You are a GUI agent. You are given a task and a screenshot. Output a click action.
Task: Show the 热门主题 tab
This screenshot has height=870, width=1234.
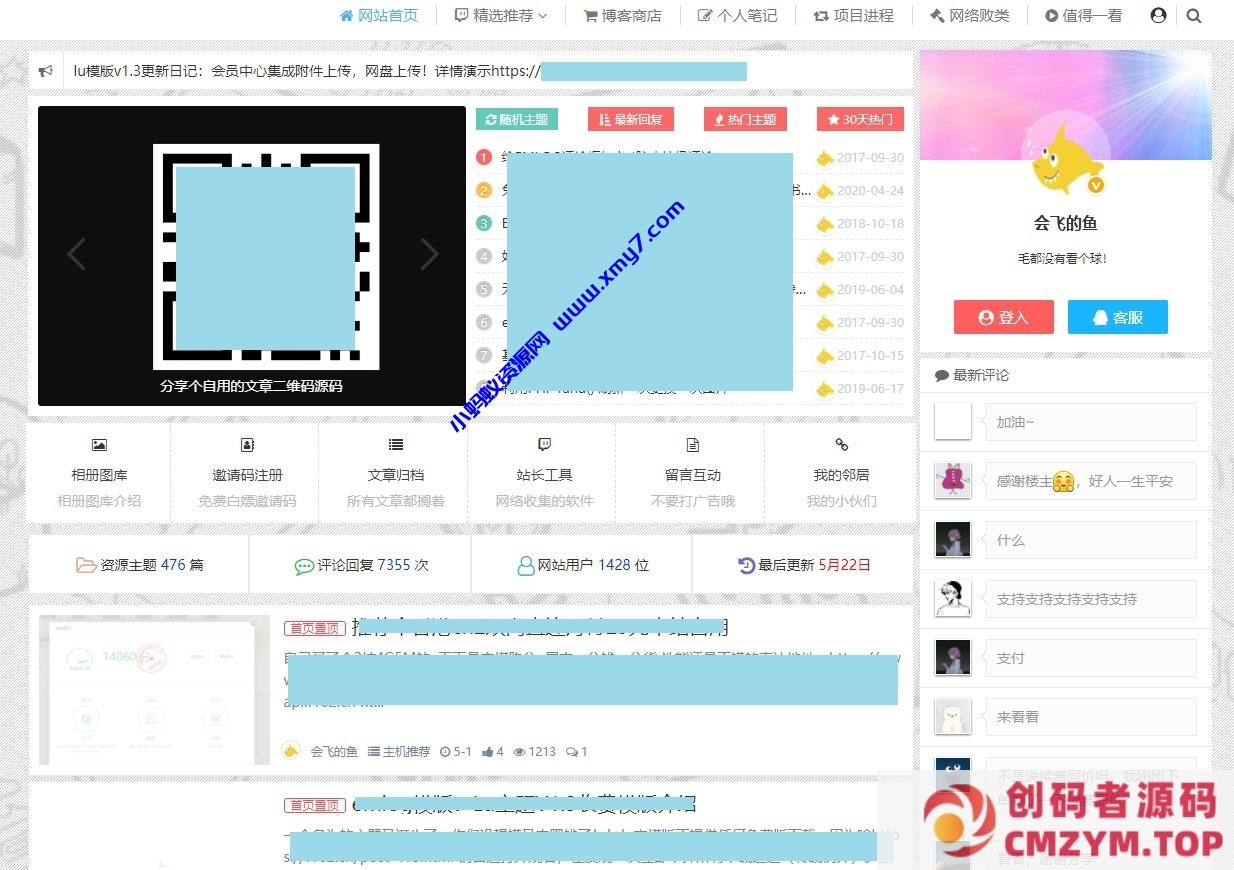[x=745, y=119]
